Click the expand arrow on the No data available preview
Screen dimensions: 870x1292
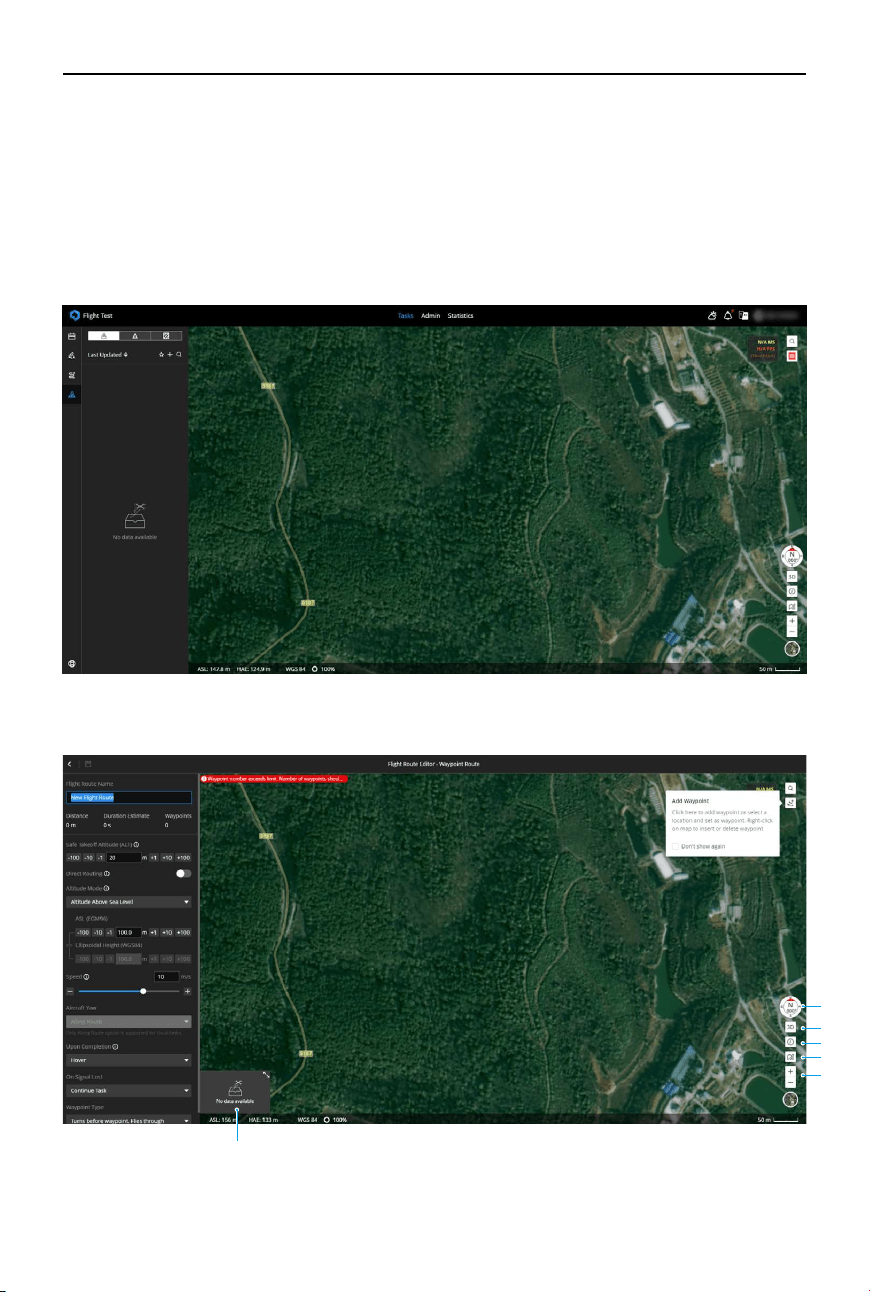click(x=266, y=1074)
